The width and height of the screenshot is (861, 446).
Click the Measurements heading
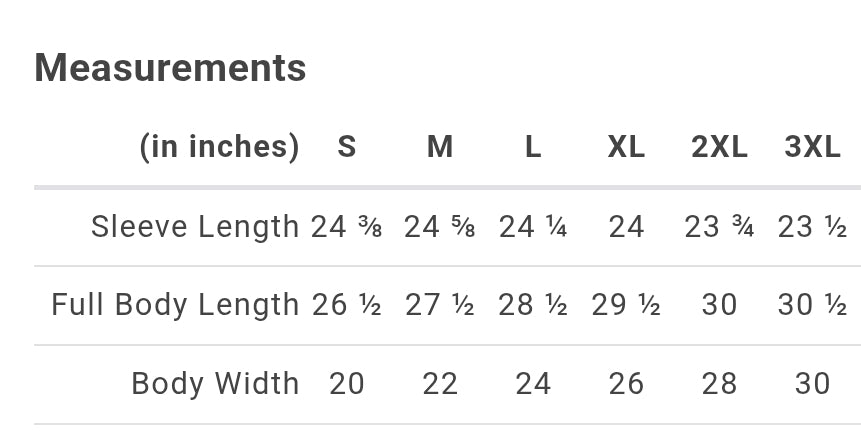pos(170,68)
